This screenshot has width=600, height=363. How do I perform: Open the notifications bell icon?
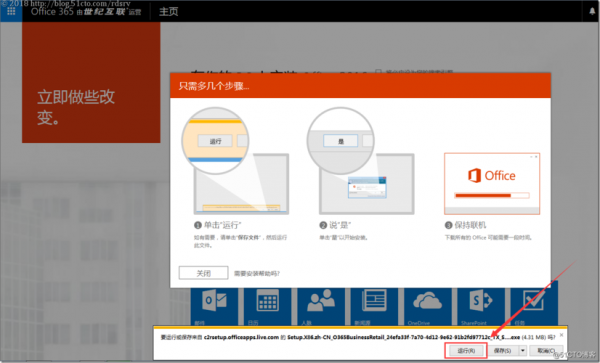[592, 11]
